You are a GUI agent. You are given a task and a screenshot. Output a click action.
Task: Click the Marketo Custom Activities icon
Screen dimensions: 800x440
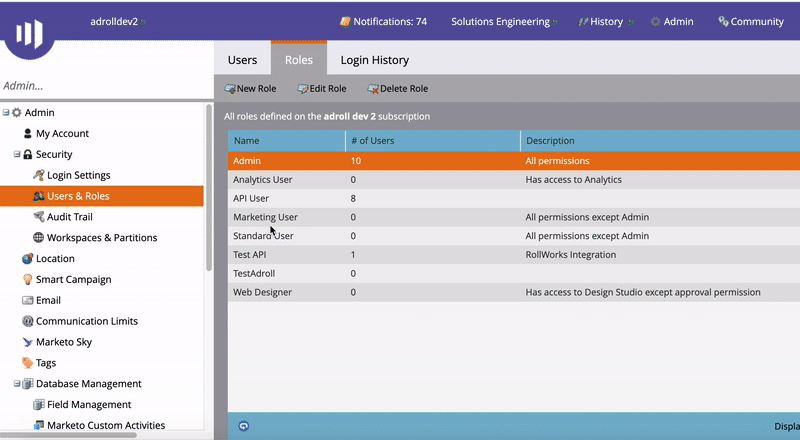click(x=39, y=425)
